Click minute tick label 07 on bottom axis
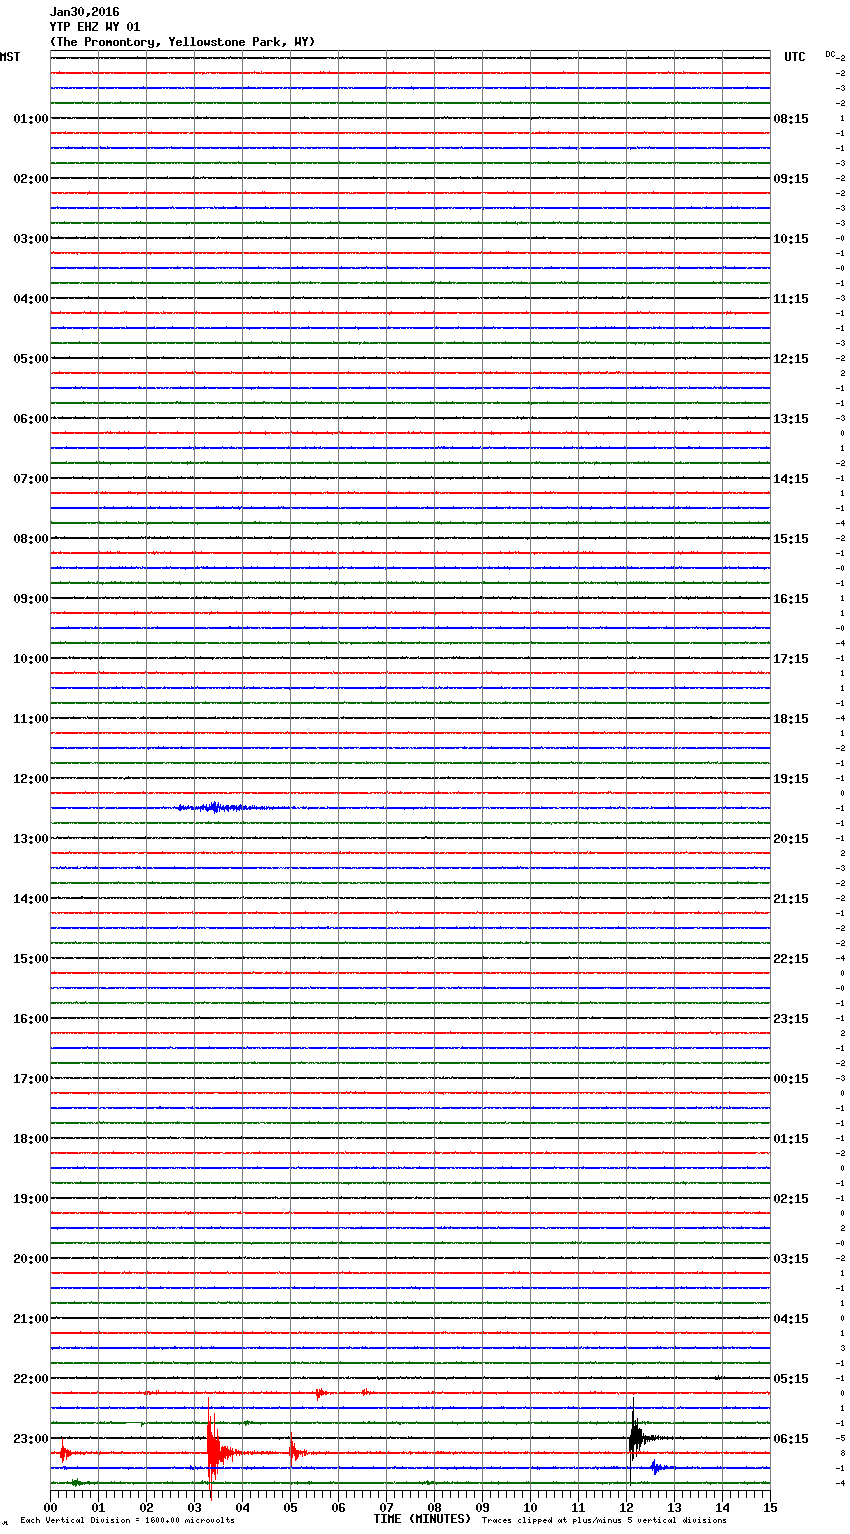The image size is (850, 1534). coord(386,1507)
